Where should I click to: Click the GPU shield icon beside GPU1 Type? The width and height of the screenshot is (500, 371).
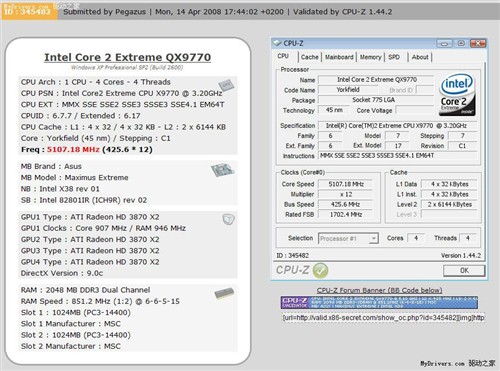228,219
